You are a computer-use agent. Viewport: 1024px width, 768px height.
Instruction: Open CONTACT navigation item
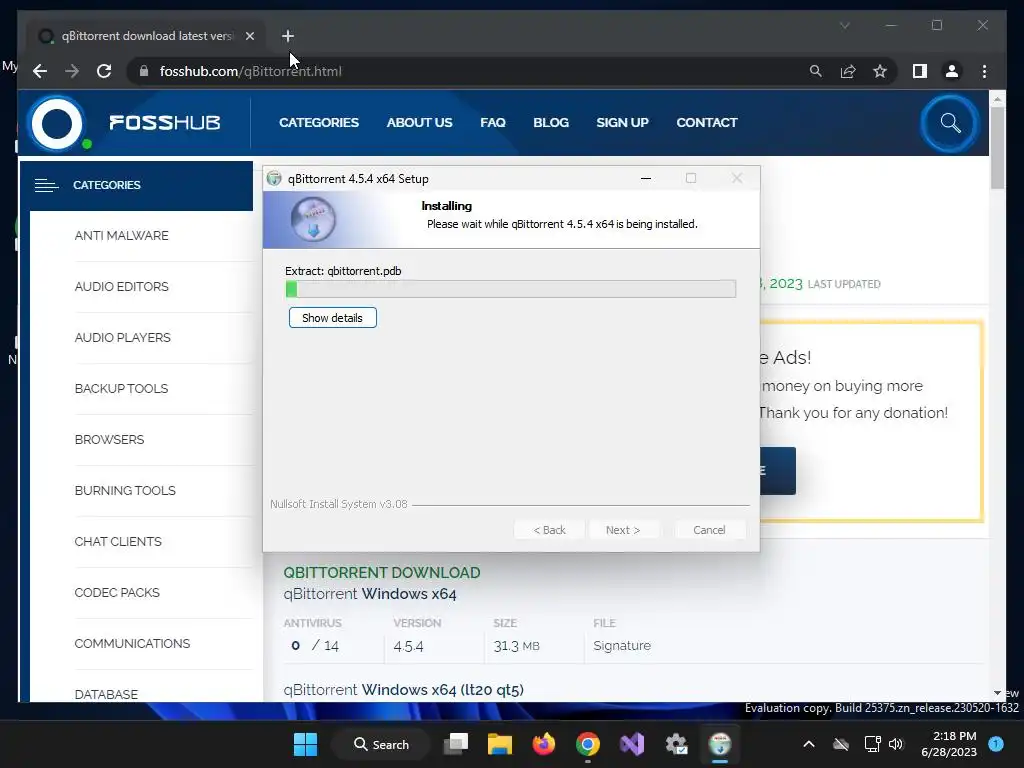pyautogui.click(x=707, y=123)
